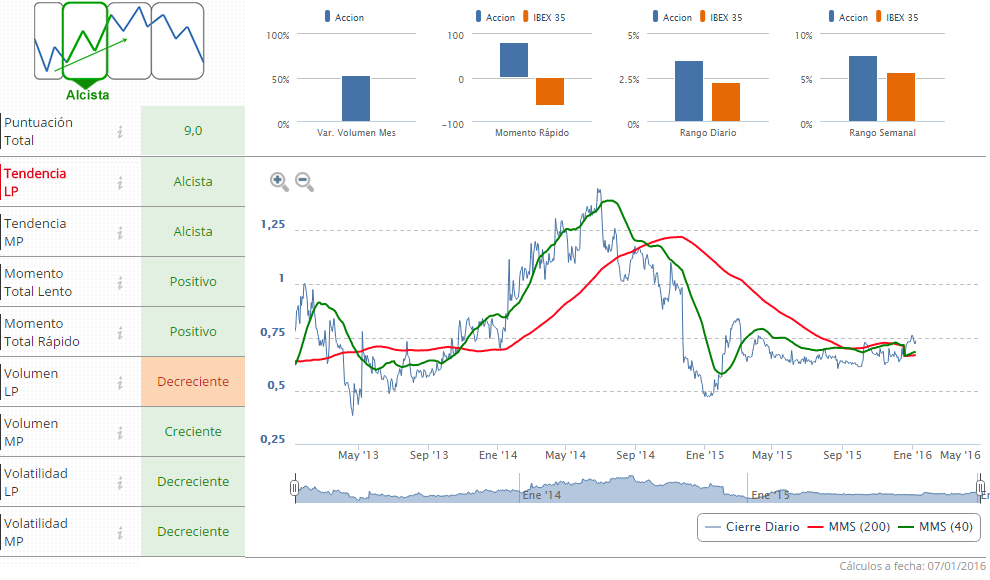This screenshot has height=580, width=990.
Task: Click right handle of chart range navigator
Action: pos(981,488)
